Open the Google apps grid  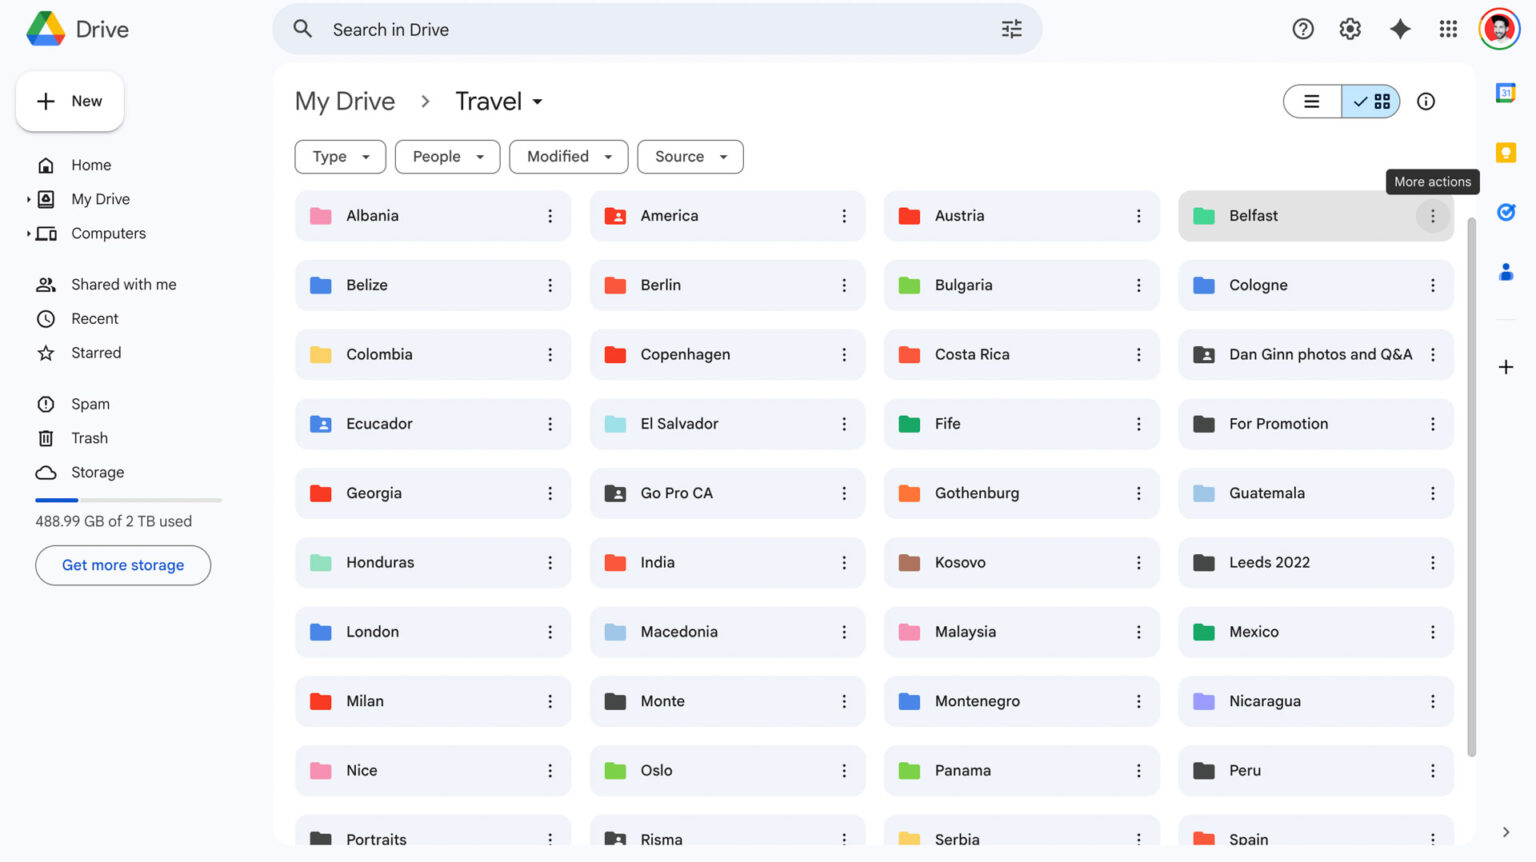pos(1448,29)
